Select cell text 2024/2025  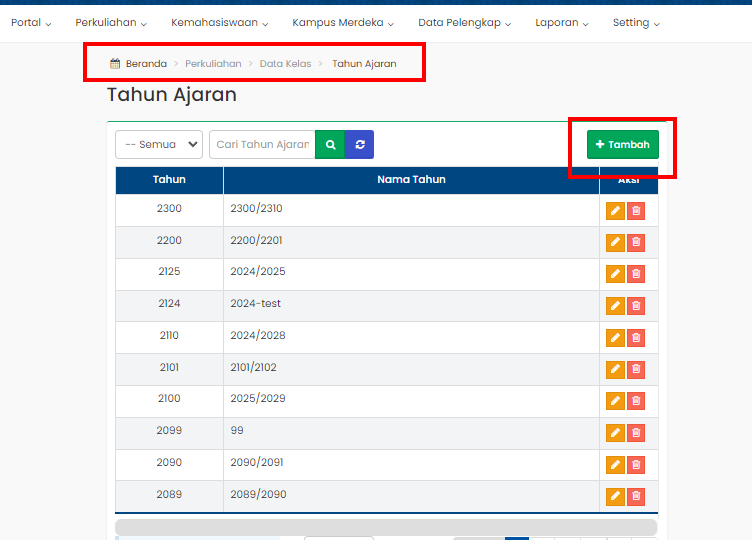point(258,271)
